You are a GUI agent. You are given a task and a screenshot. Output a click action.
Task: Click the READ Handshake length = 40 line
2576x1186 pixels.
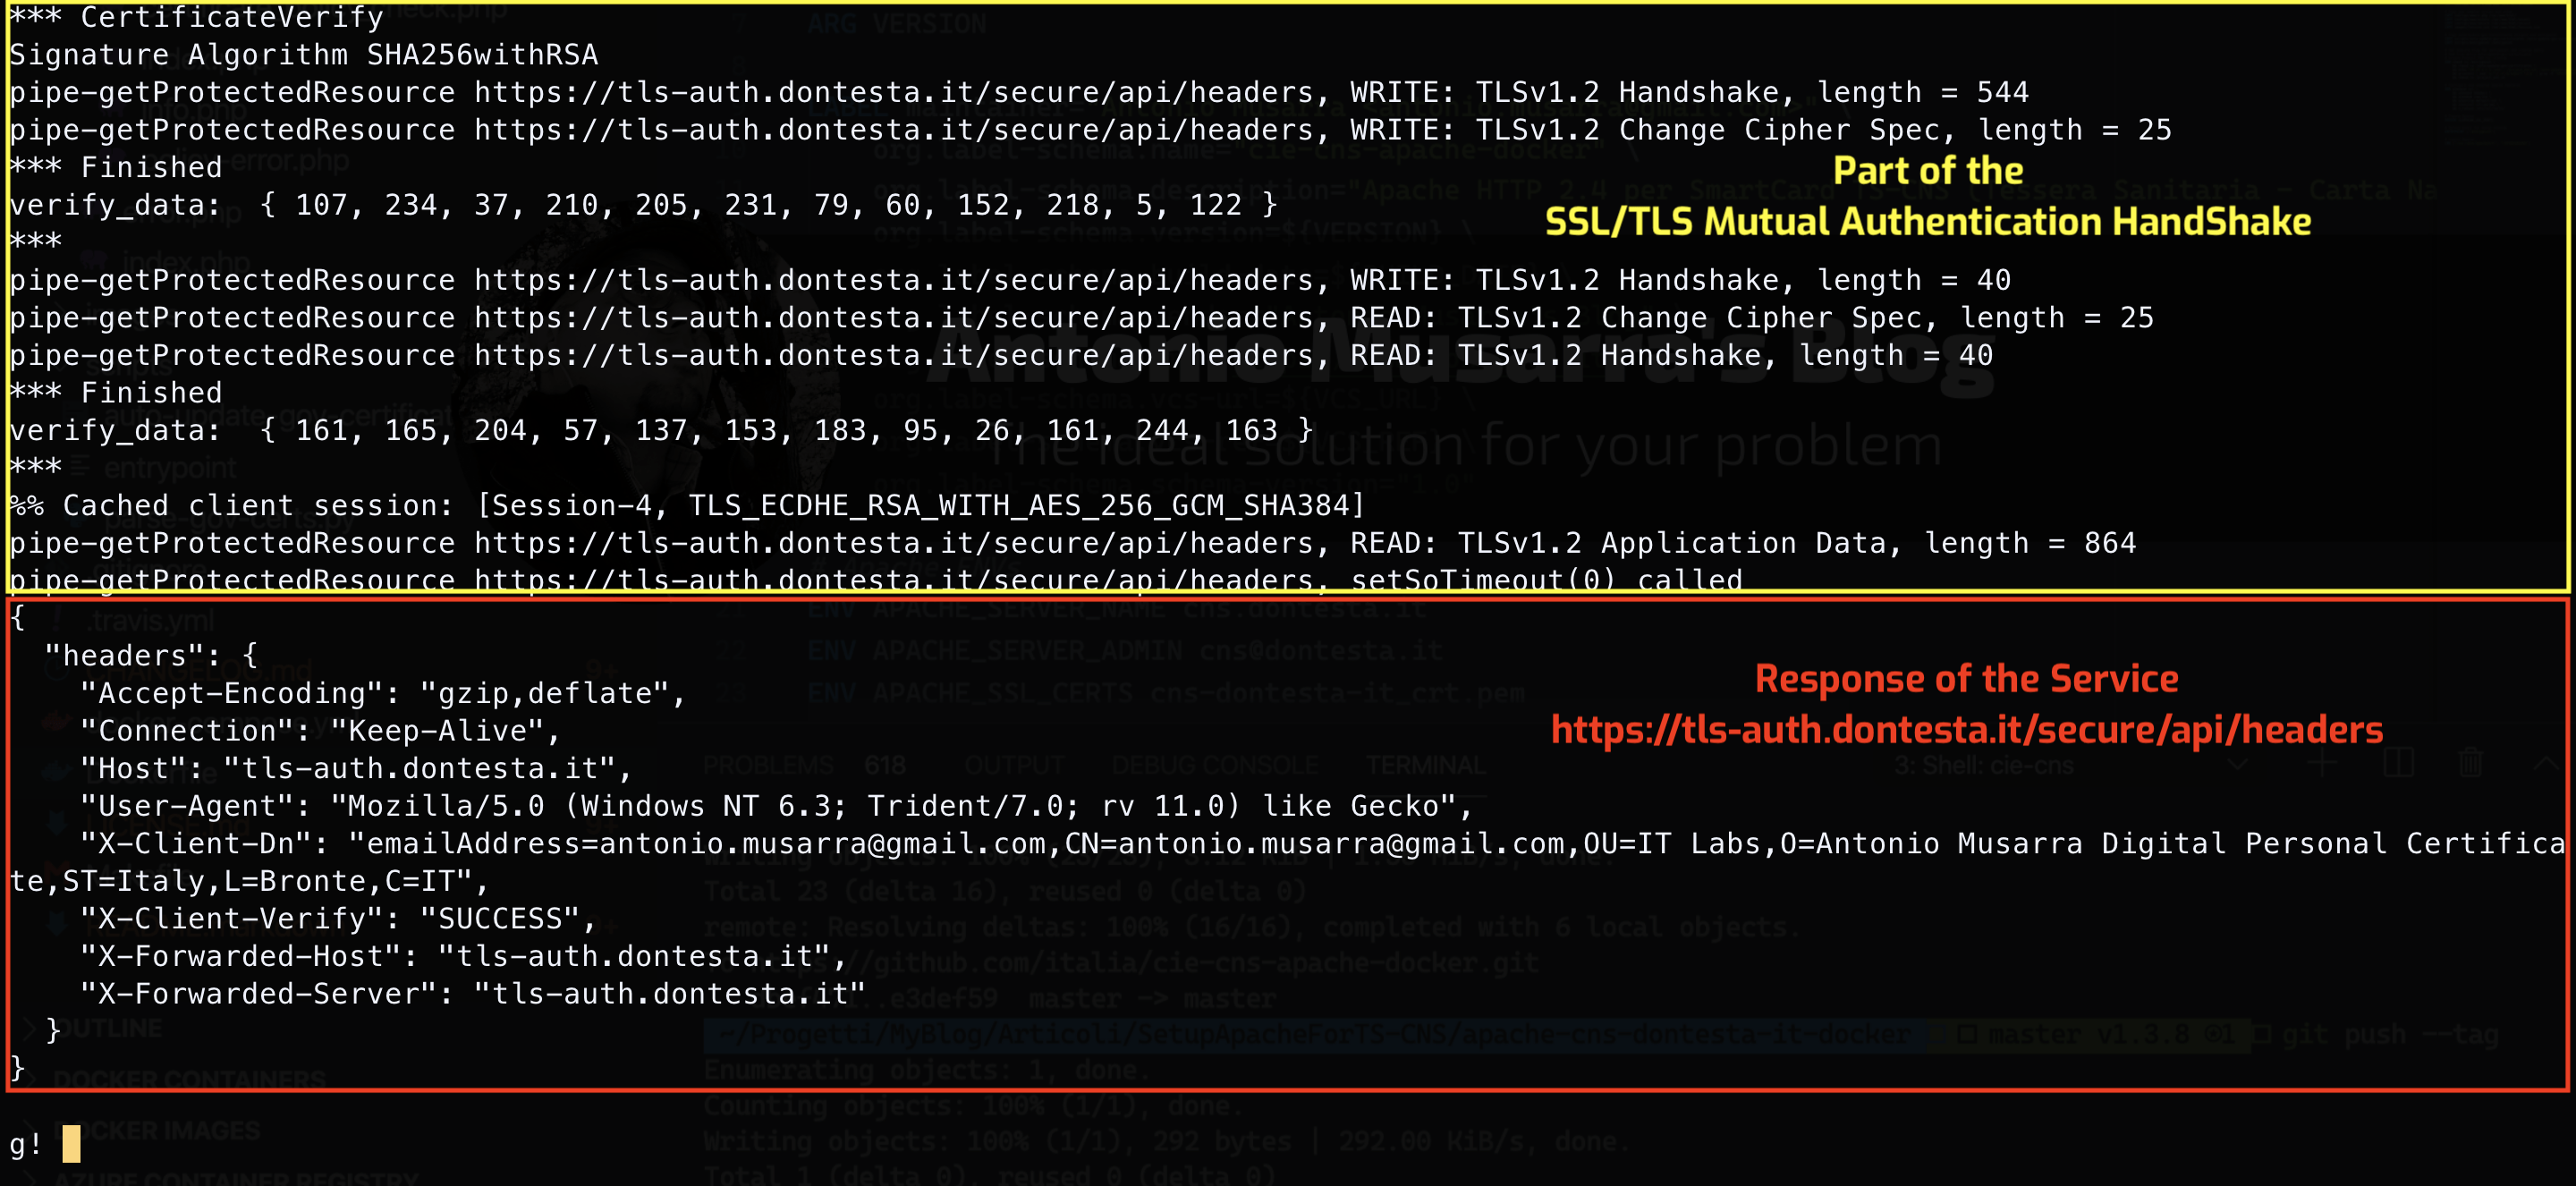1001,355
